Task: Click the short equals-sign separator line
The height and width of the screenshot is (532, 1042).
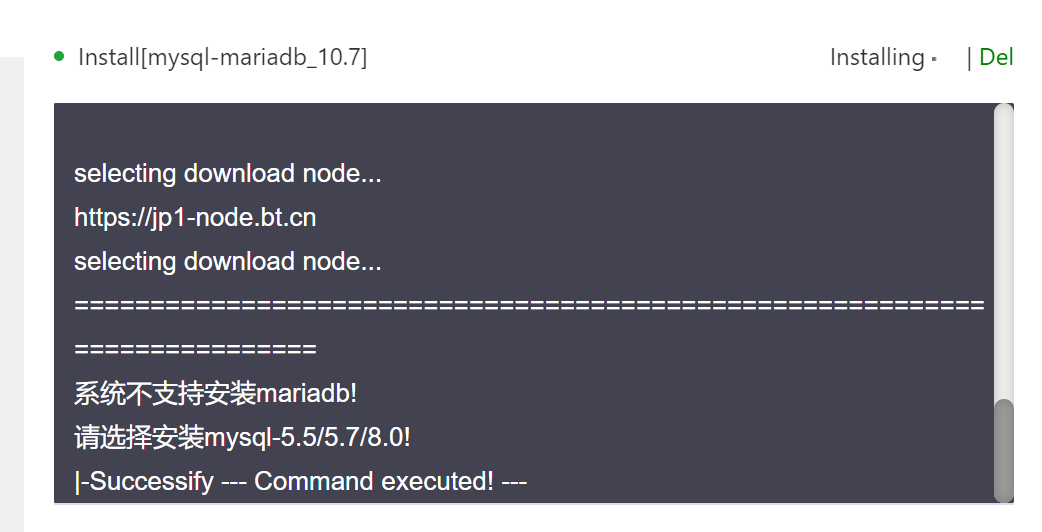Action: click(x=195, y=349)
